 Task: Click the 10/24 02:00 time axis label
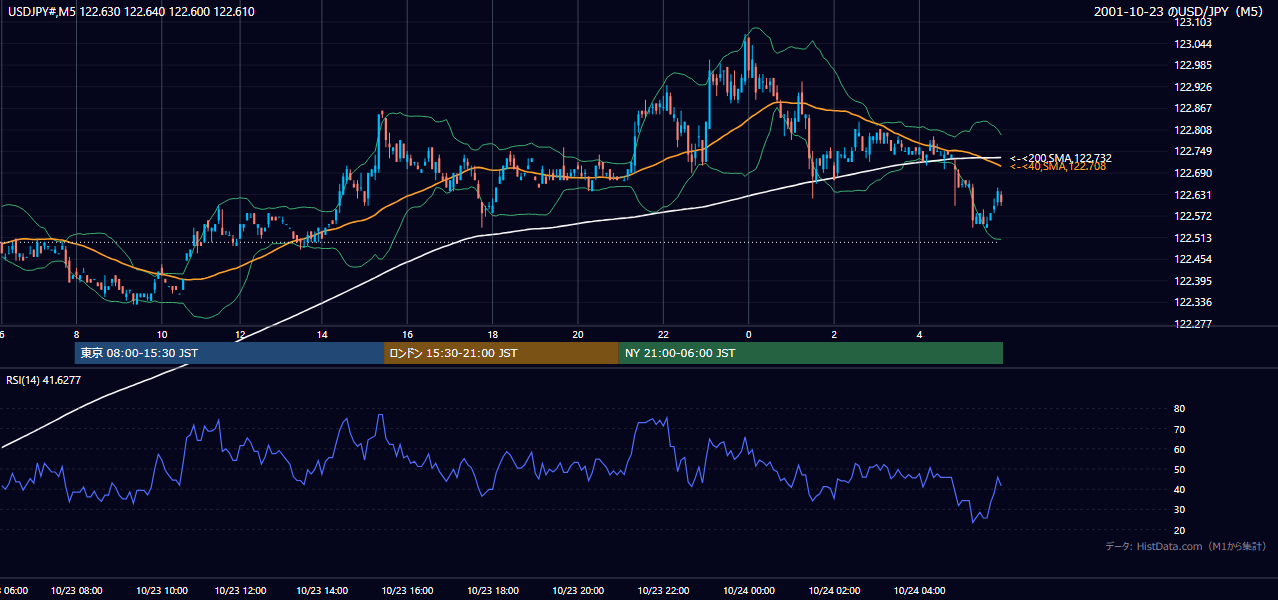tap(833, 590)
